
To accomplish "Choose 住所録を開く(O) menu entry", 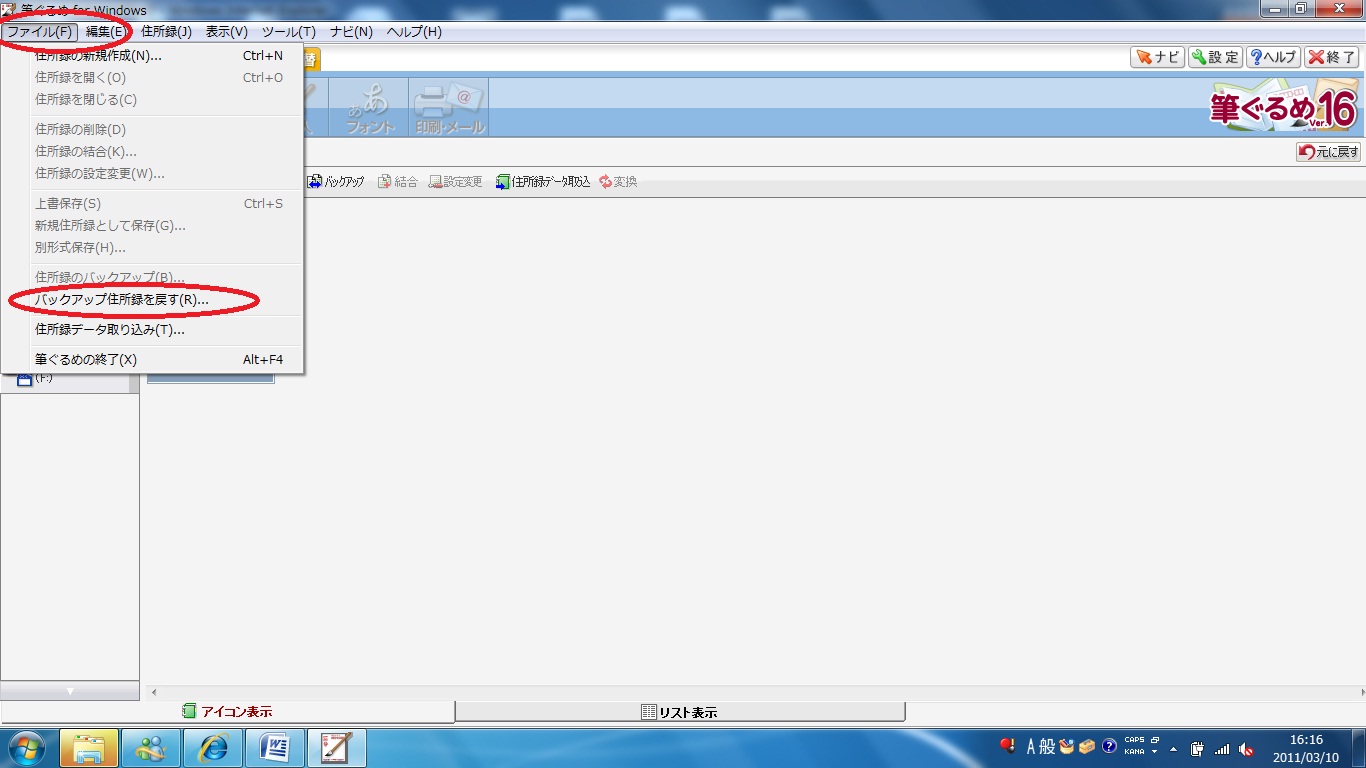I will (153, 78).
